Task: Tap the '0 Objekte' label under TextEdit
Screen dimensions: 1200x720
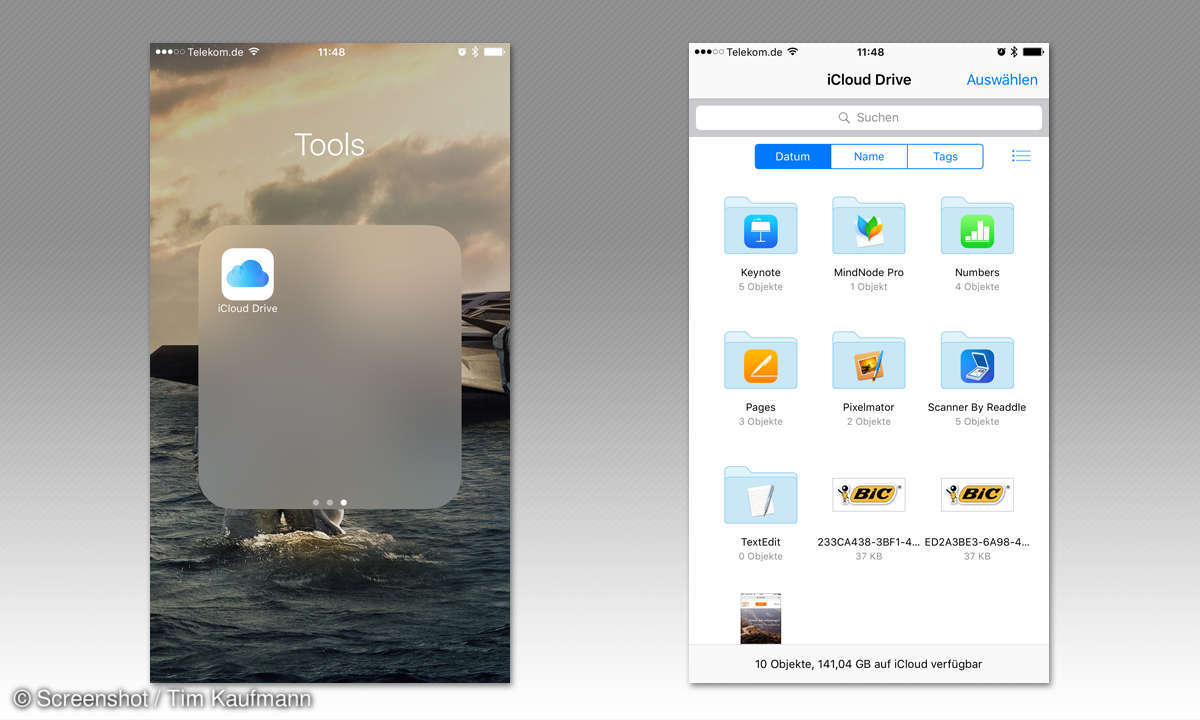Action: [x=760, y=557]
